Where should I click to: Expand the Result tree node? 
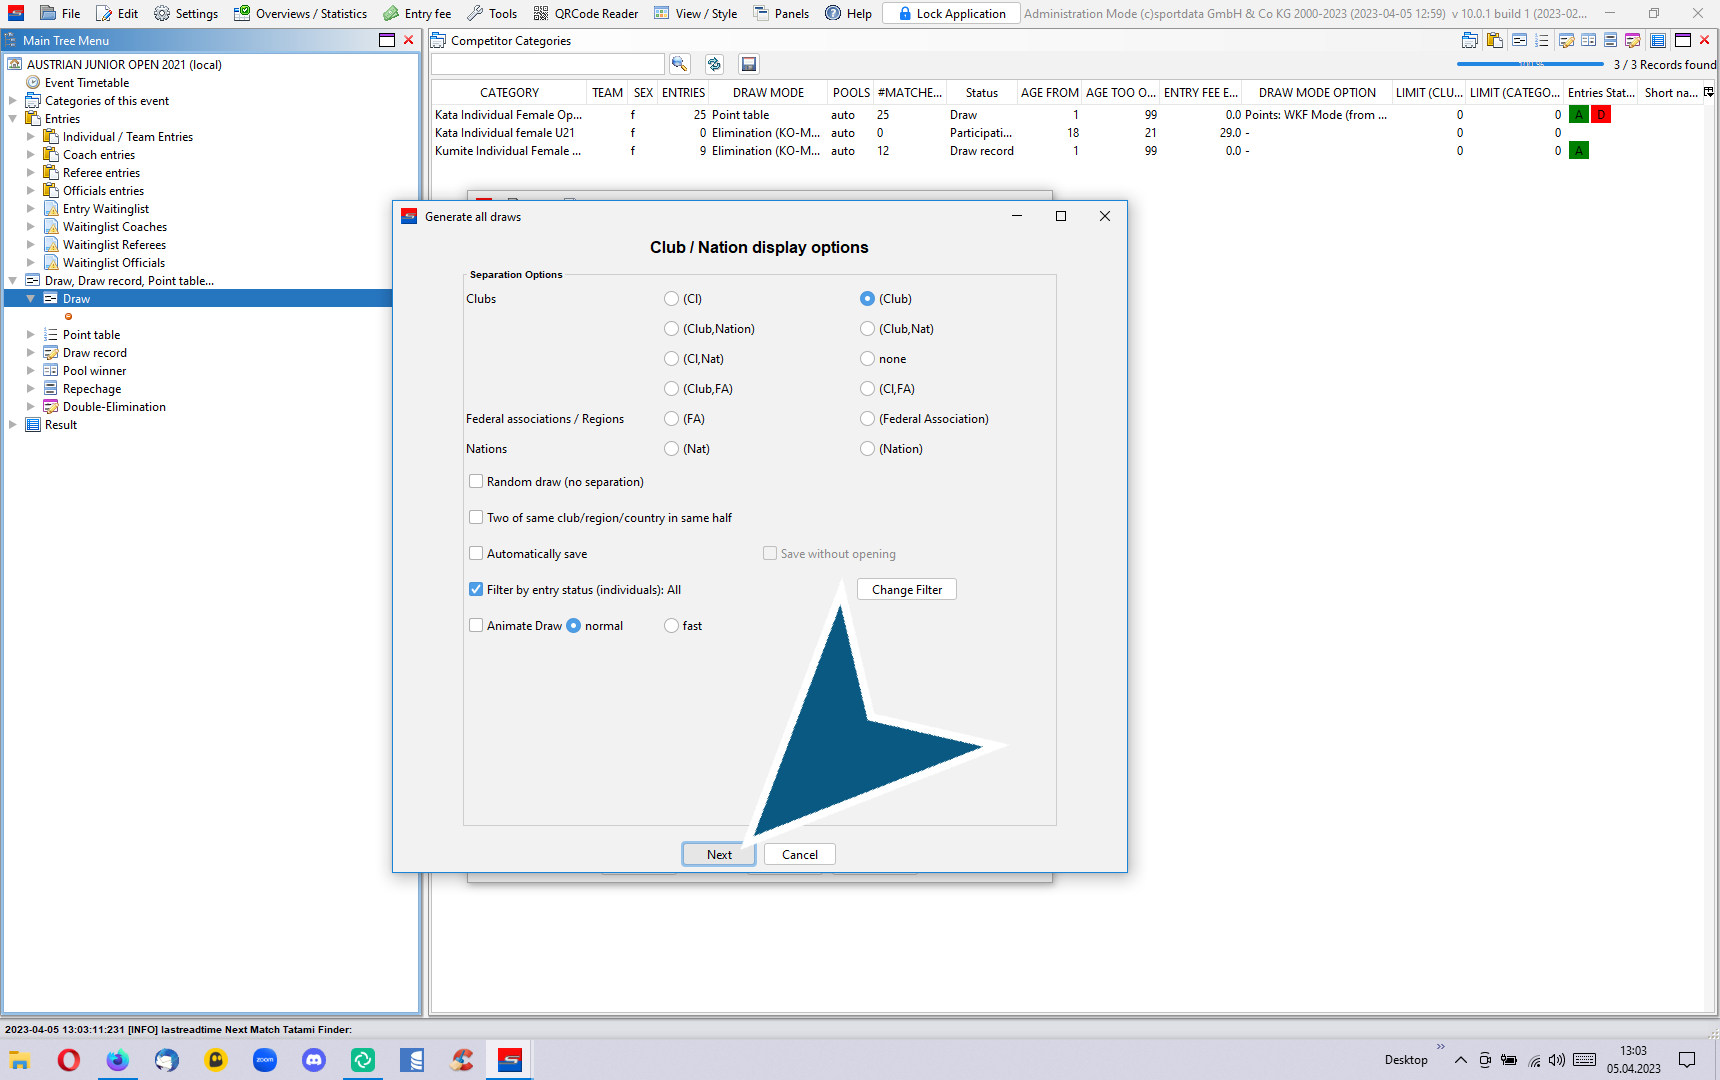[x=12, y=425]
